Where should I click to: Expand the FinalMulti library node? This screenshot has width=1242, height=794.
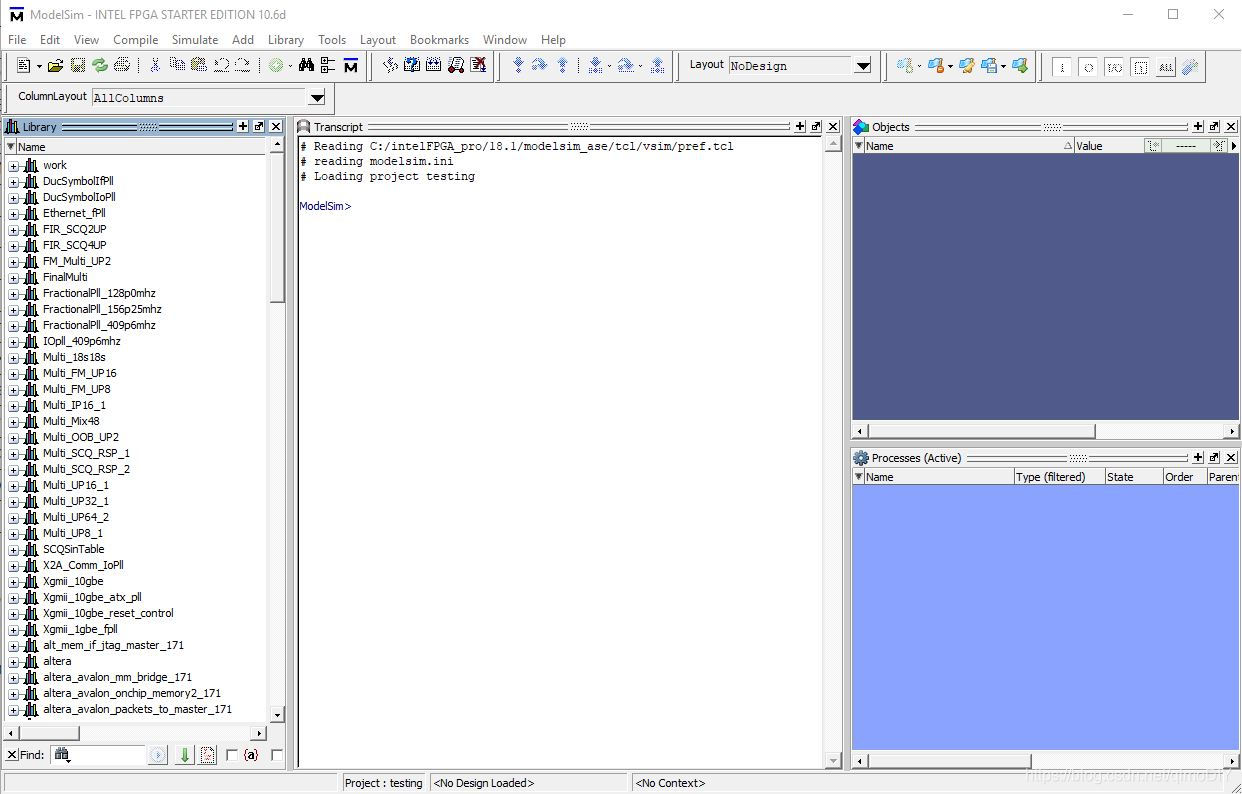(x=14, y=278)
